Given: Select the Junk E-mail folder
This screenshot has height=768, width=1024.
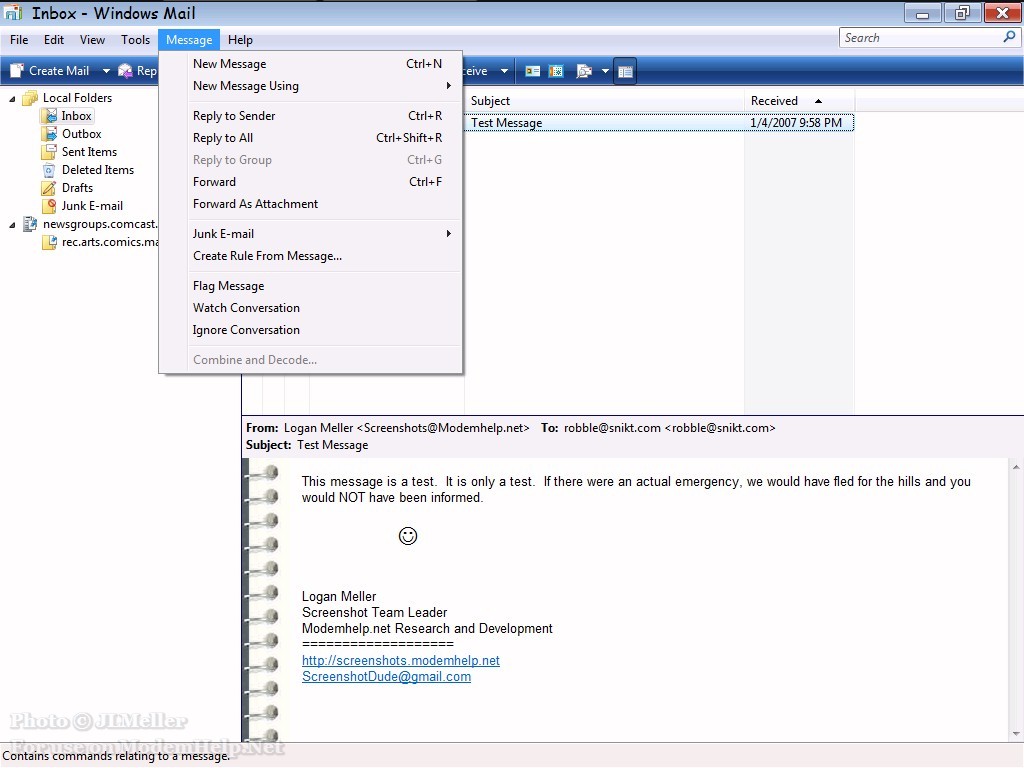Looking at the screenshot, I should [x=92, y=206].
